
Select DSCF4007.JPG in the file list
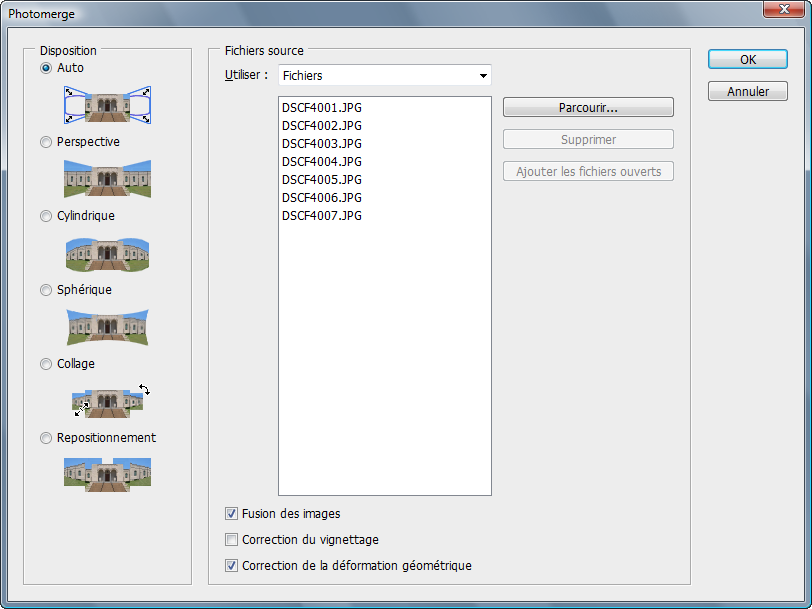[x=322, y=215]
